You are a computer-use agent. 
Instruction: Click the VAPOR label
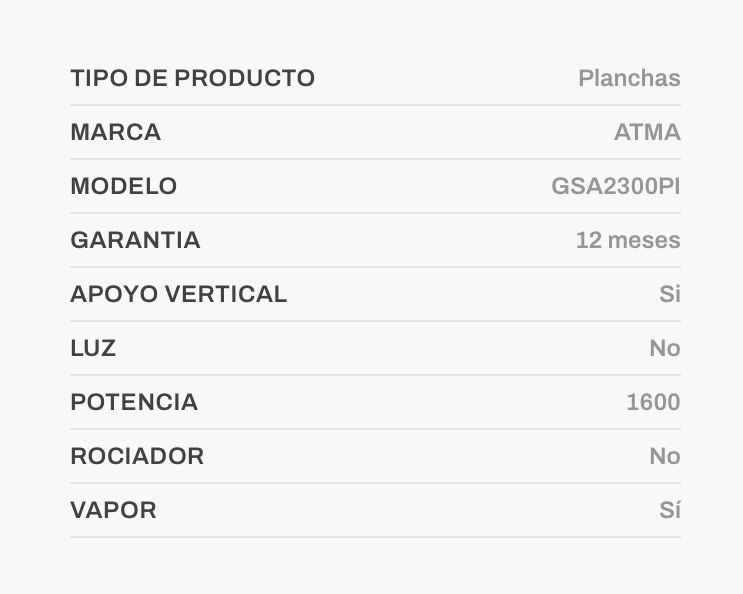[114, 510]
